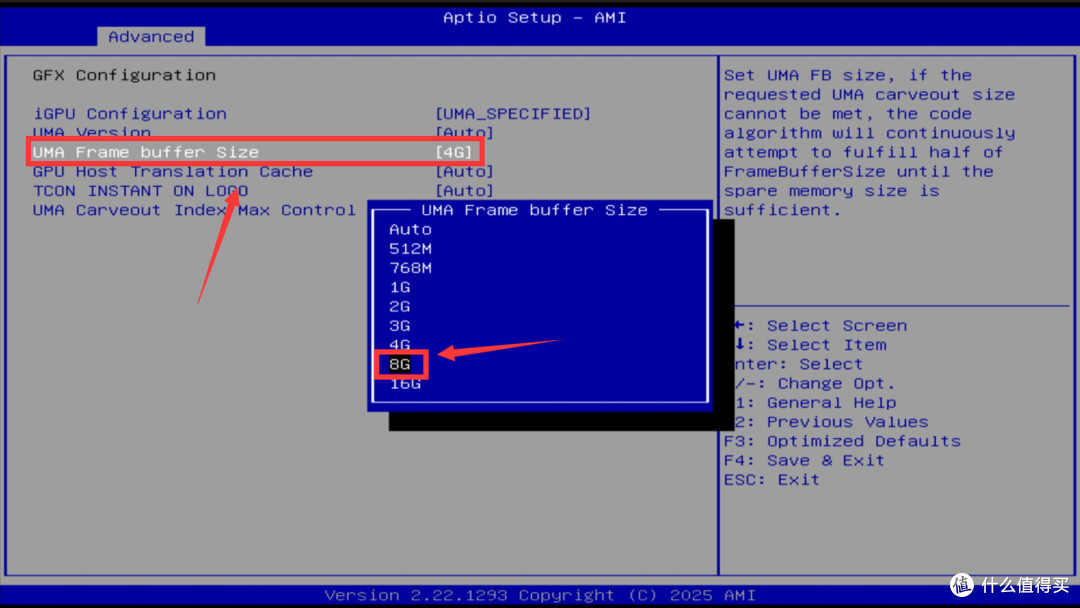1080x608 pixels.
Task: Choose 8G in frame buffer popup
Action: point(400,364)
